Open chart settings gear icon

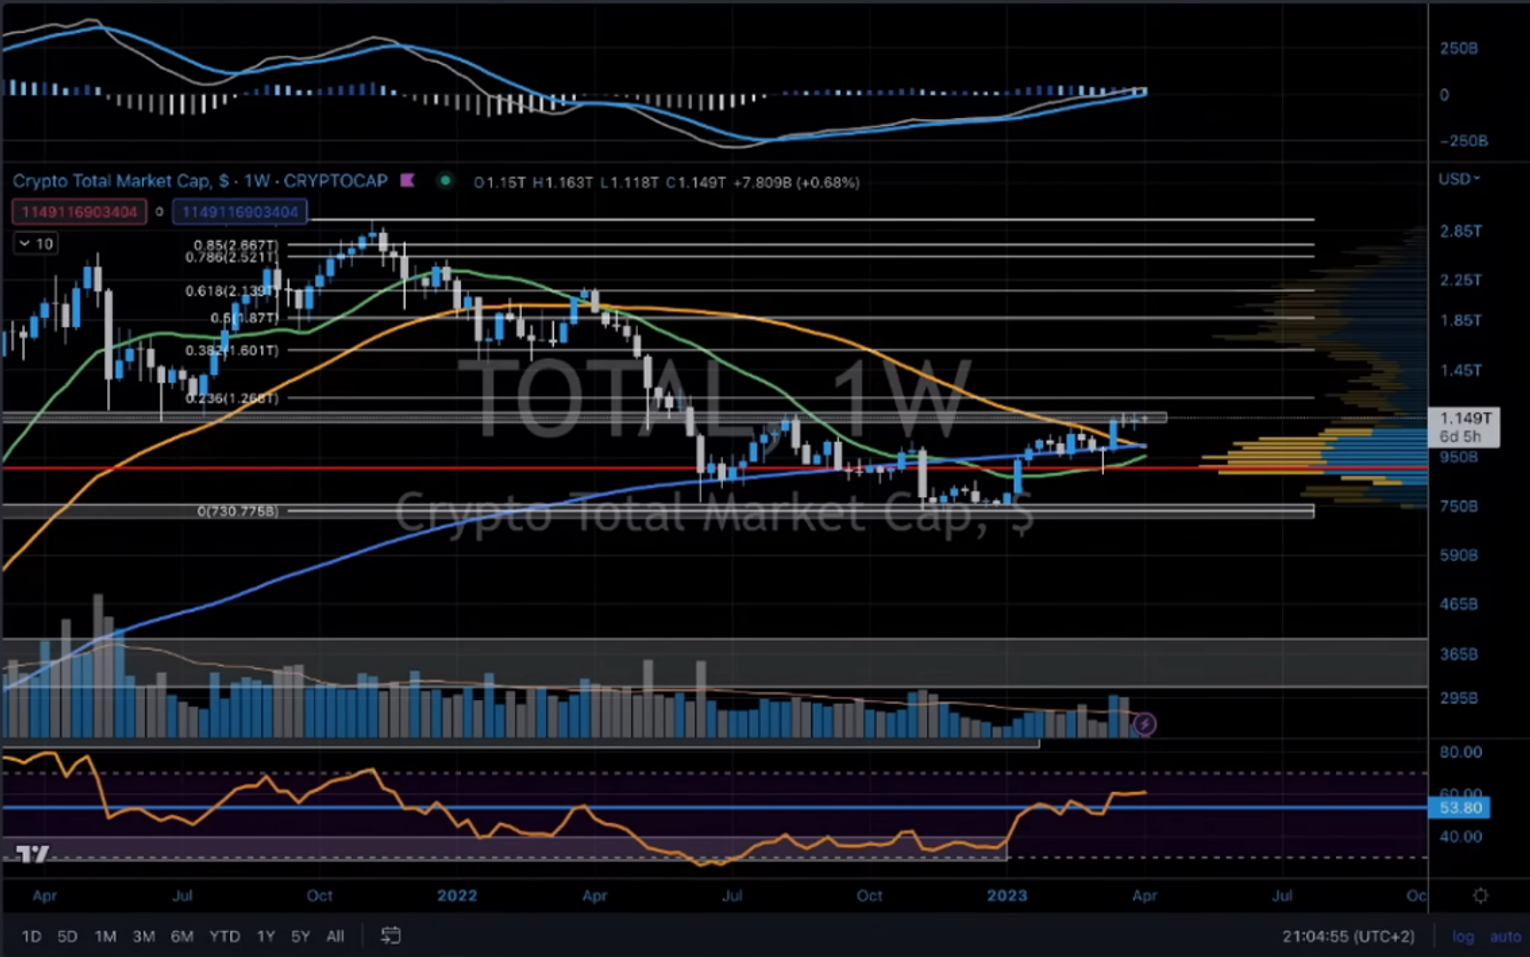coord(1480,896)
